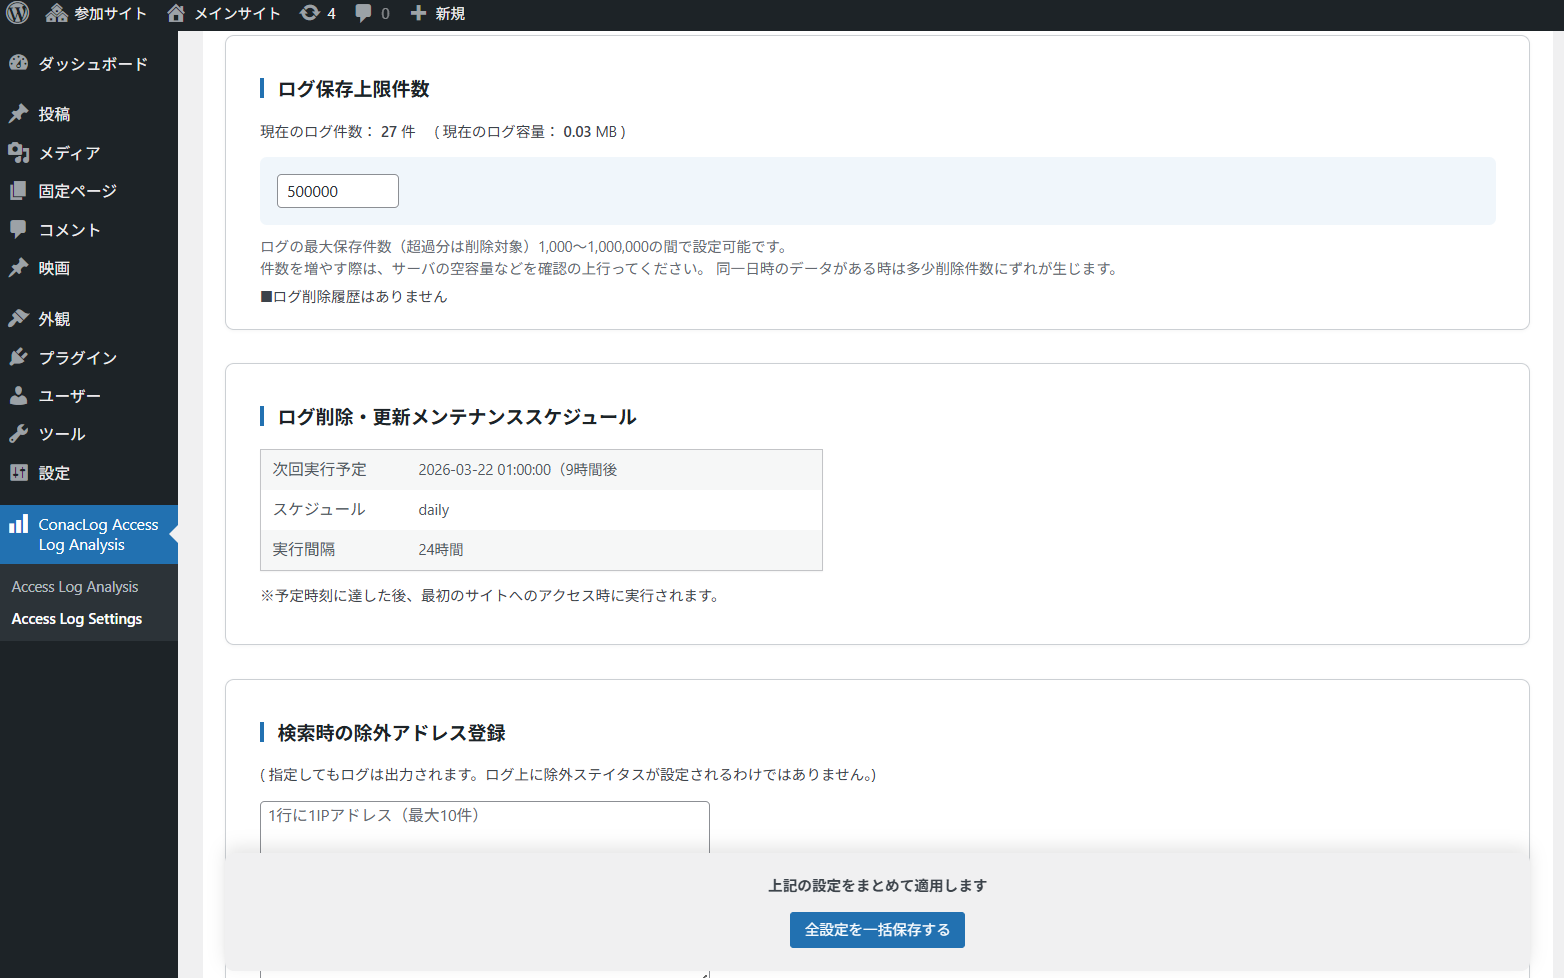
Task: Go to Access Log Settings submenu
Action: [77, 619]
